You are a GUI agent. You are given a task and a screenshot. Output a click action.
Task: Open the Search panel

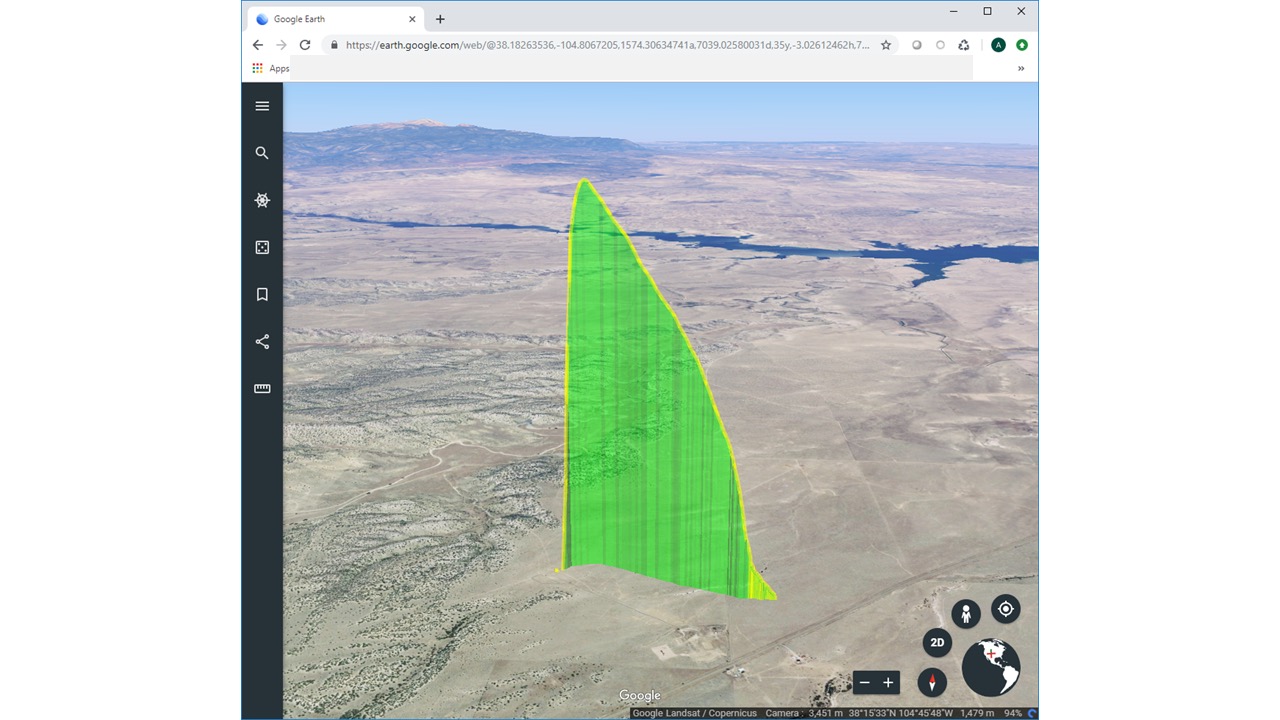[x=262, y=153]
